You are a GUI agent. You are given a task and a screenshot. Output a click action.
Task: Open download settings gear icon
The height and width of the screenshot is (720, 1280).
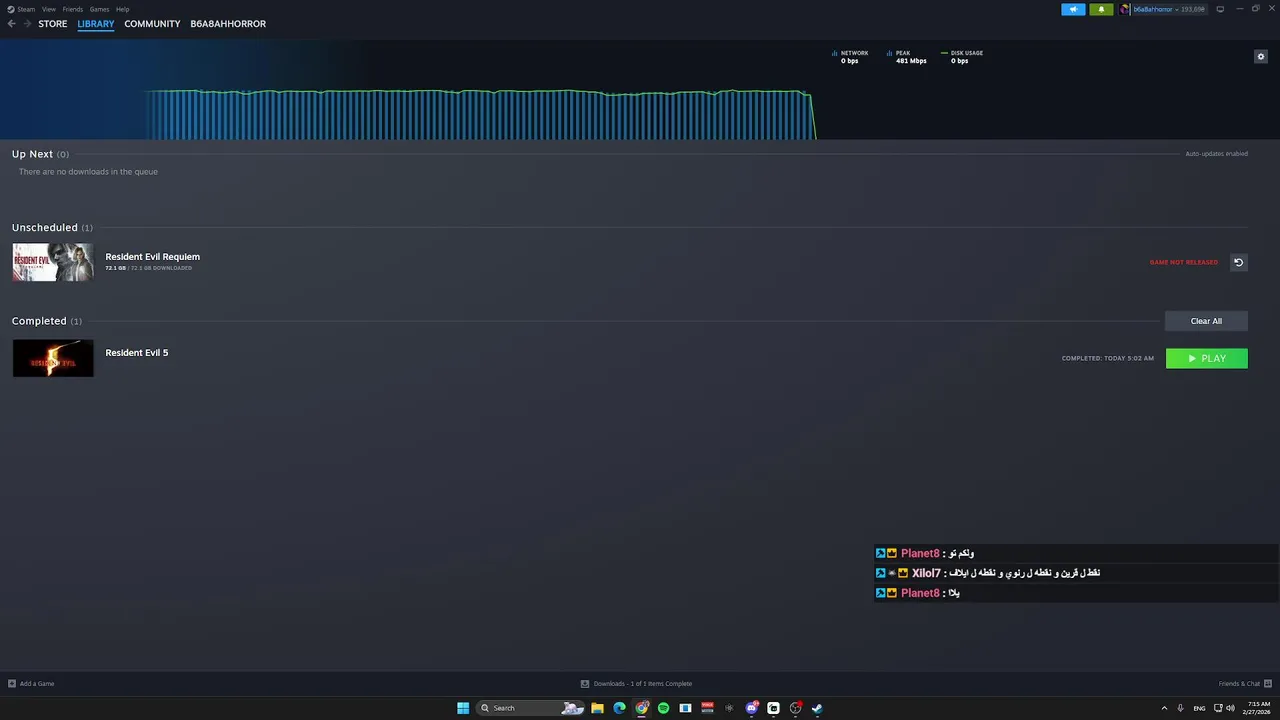pos(1260,57)
